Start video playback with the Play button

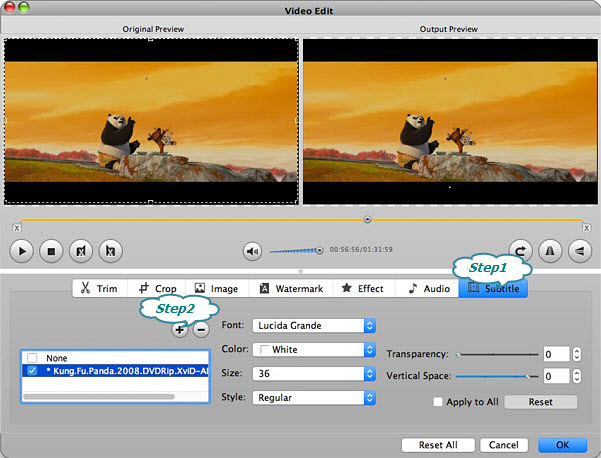click(x=21, y=251)
